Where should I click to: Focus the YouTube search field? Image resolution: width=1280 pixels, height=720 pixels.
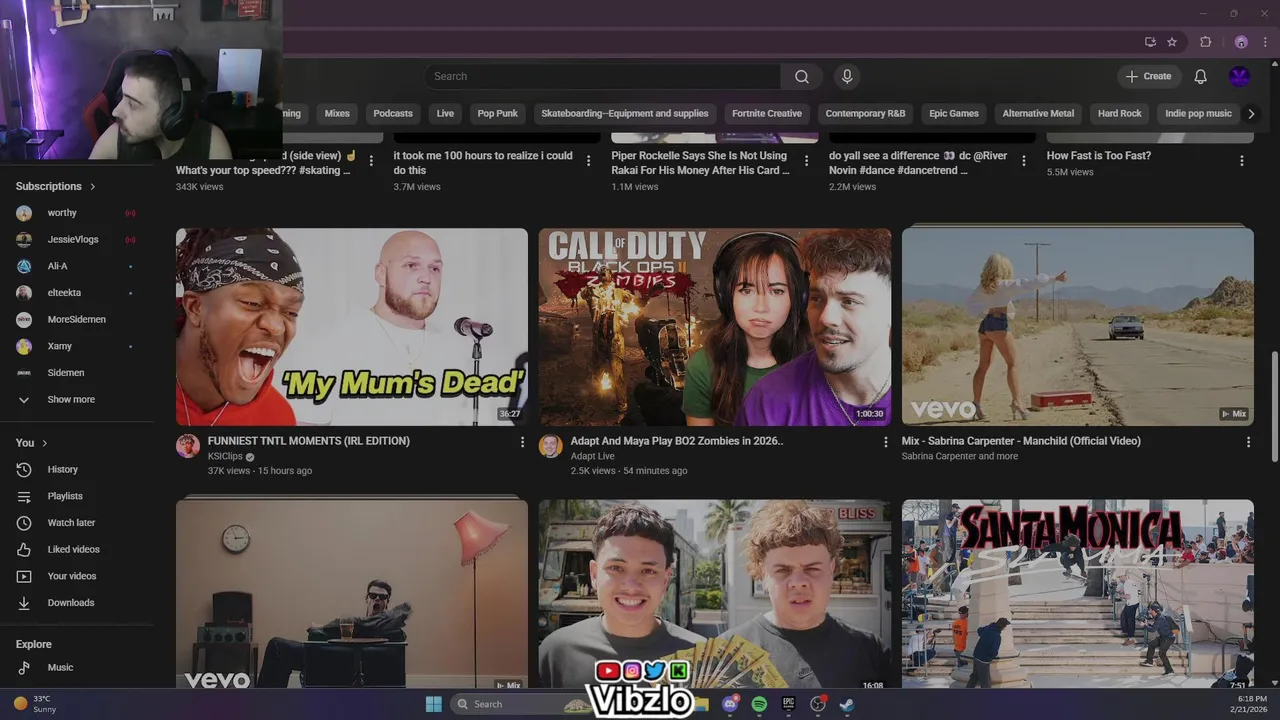603,76
